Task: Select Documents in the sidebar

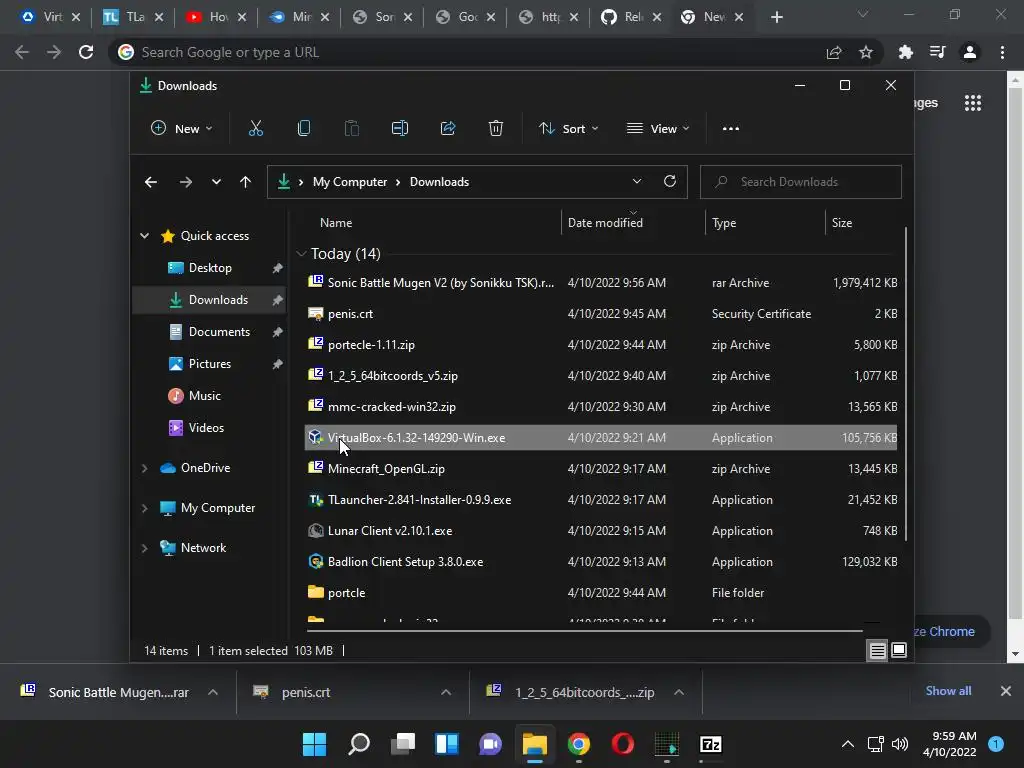Action: [209, 332]
